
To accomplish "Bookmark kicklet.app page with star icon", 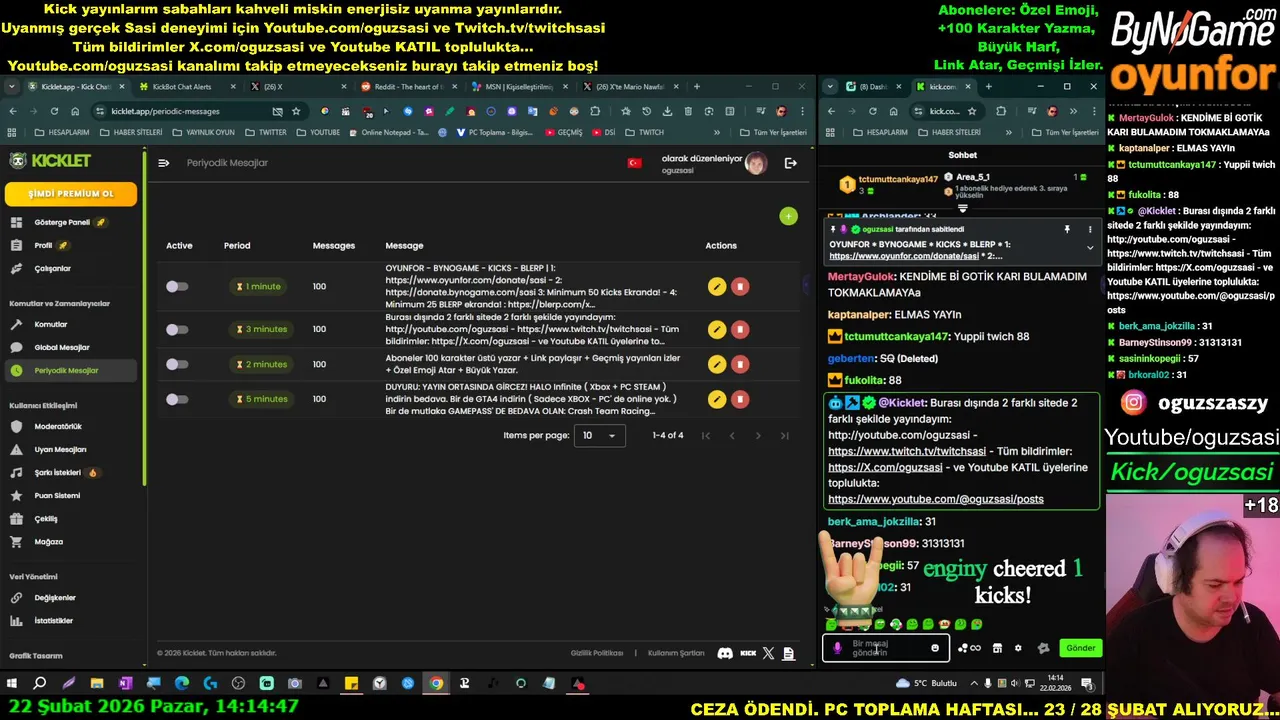I will click(296, 111).
